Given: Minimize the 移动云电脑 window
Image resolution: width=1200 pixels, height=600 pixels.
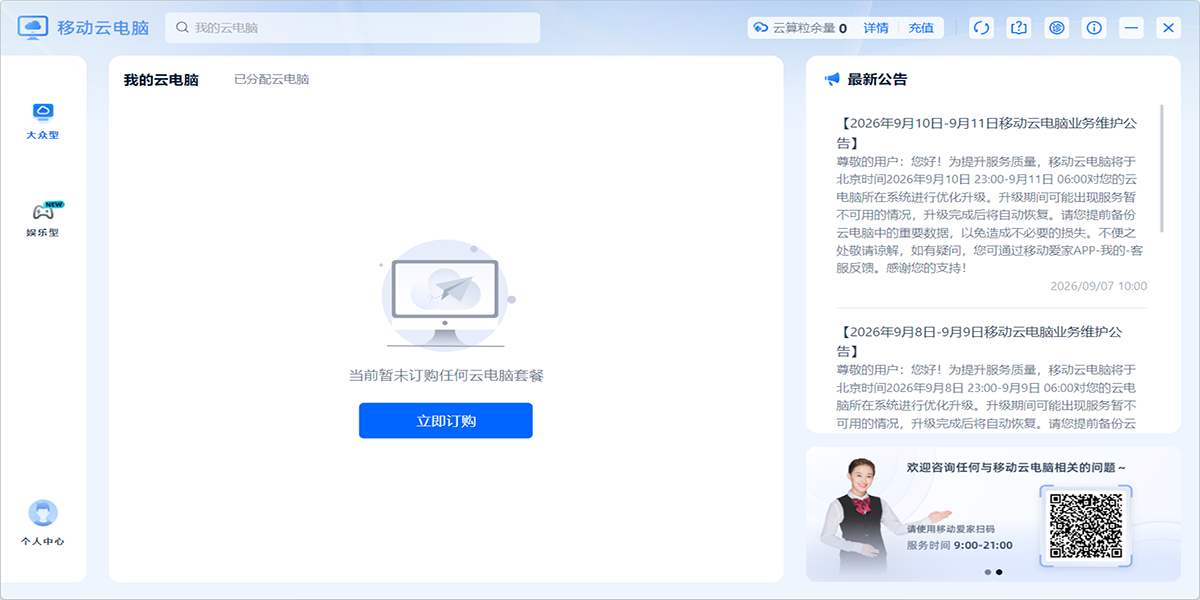Looking at the screenshot, I should point(1131,28).
